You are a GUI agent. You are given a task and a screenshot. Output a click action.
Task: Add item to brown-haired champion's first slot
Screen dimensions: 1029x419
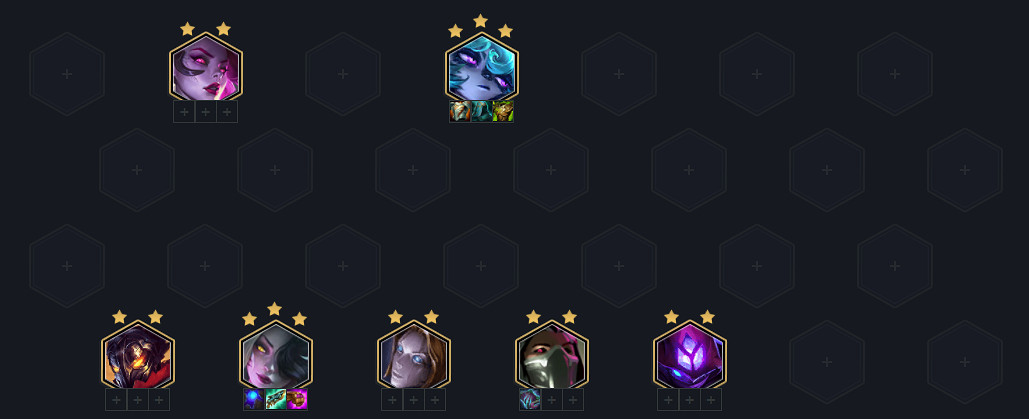pyautogui.click(x=392, y=399)
